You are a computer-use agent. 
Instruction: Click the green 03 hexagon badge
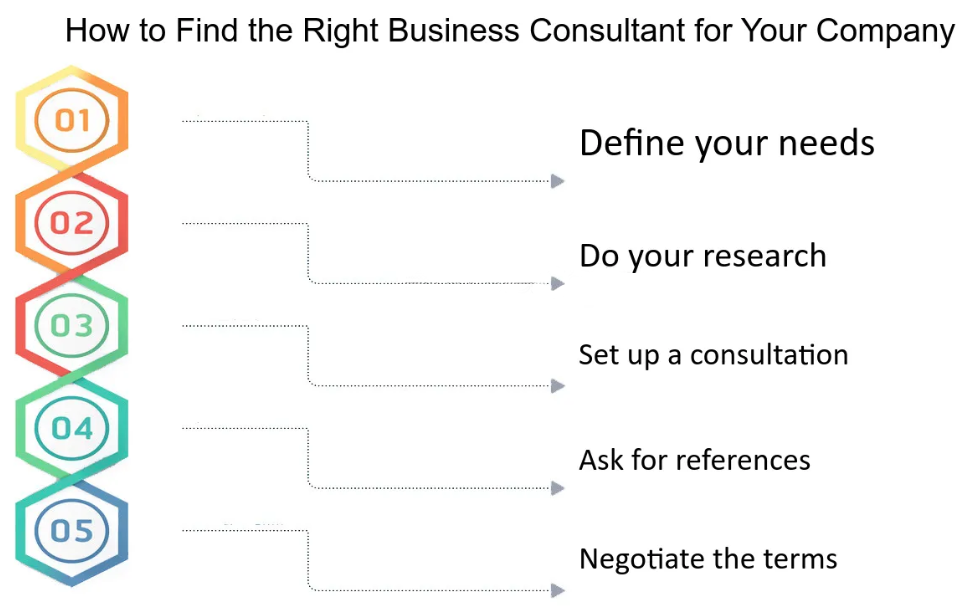(x=72, y=325)
